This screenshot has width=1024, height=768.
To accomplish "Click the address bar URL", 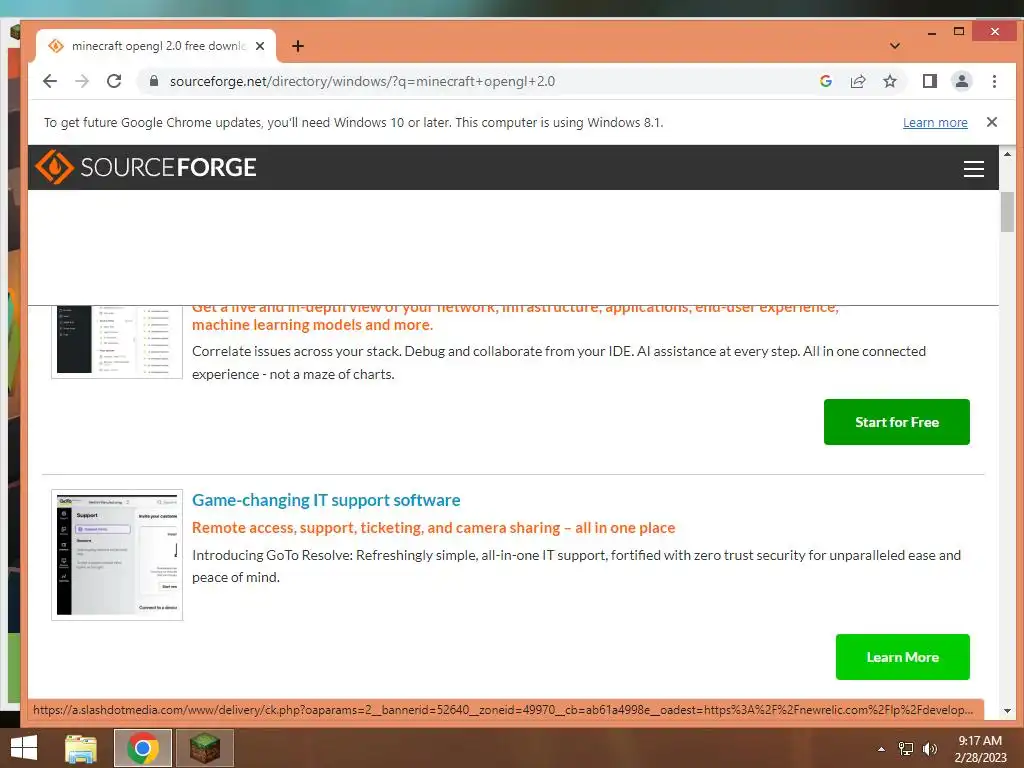I will tap(362, 81).
